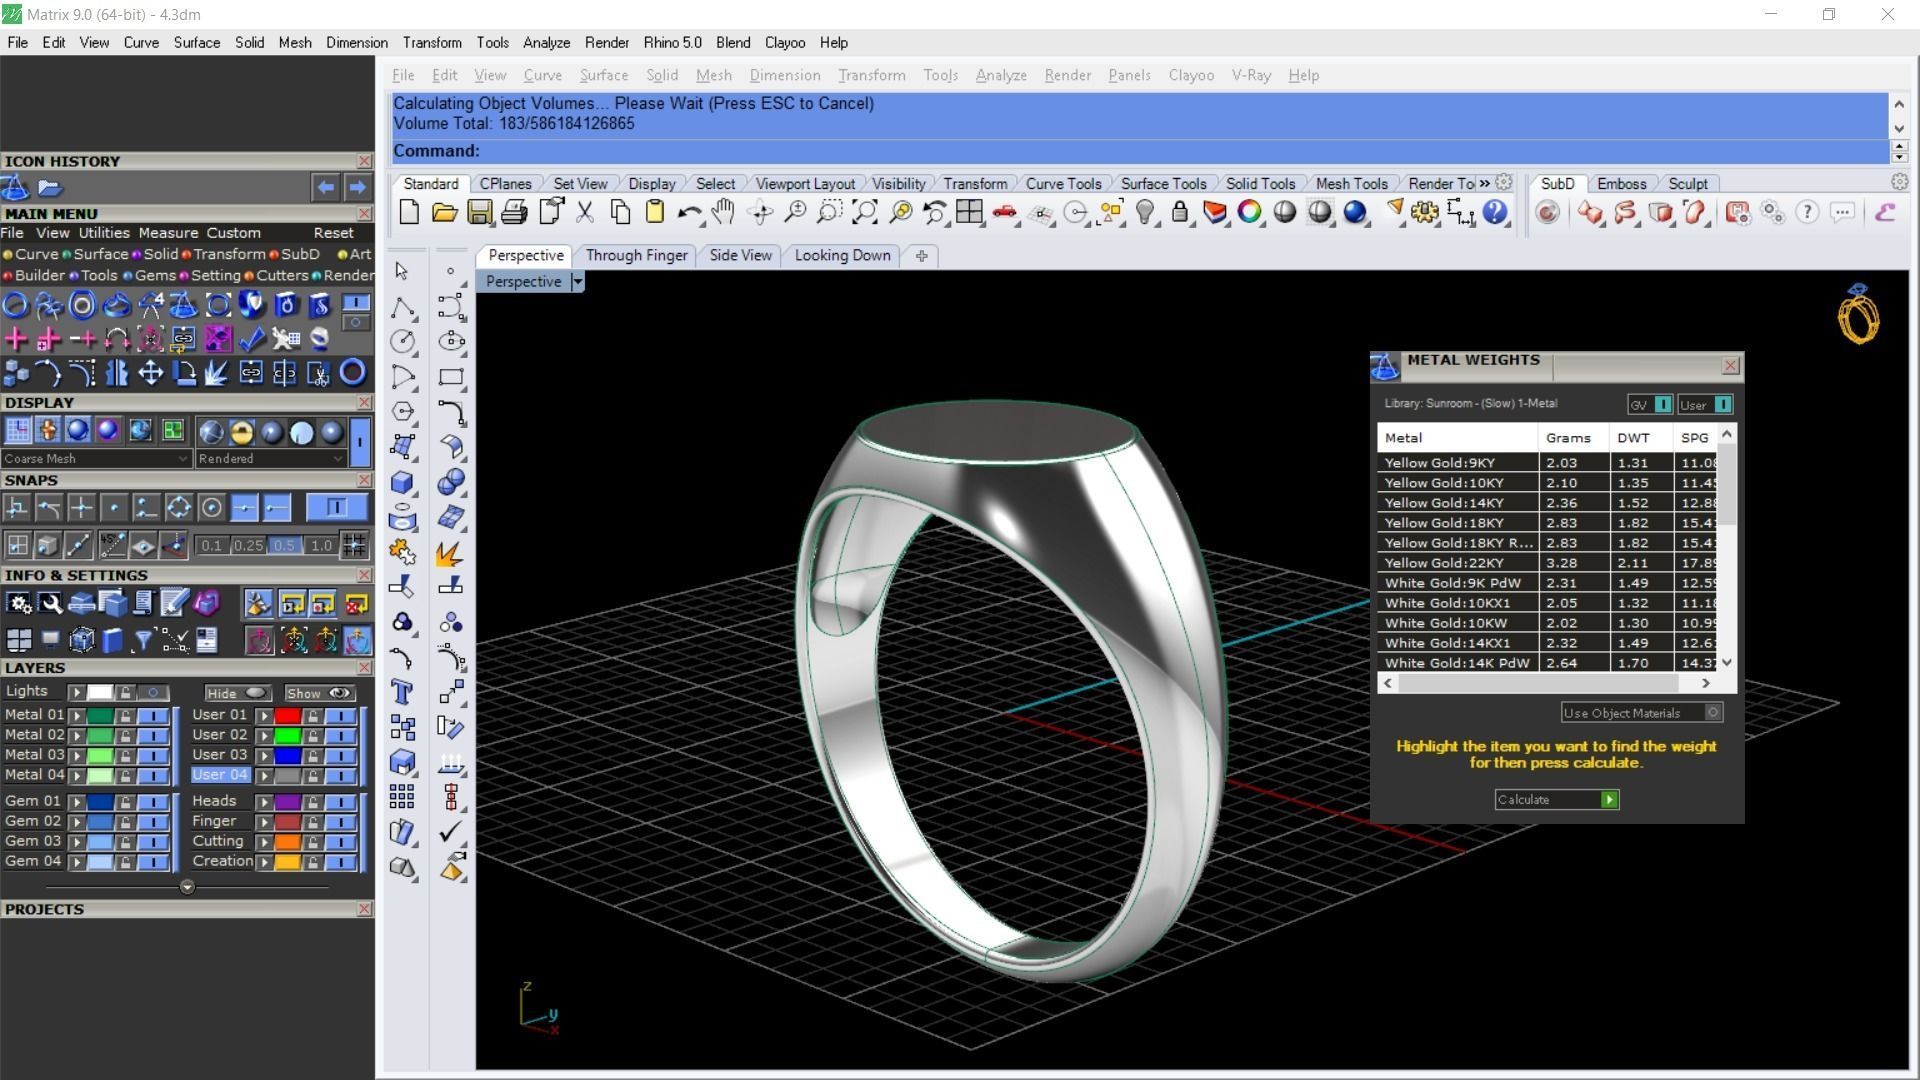Open the Perspective viewport title dropdown arrow

tap(577, 282)
